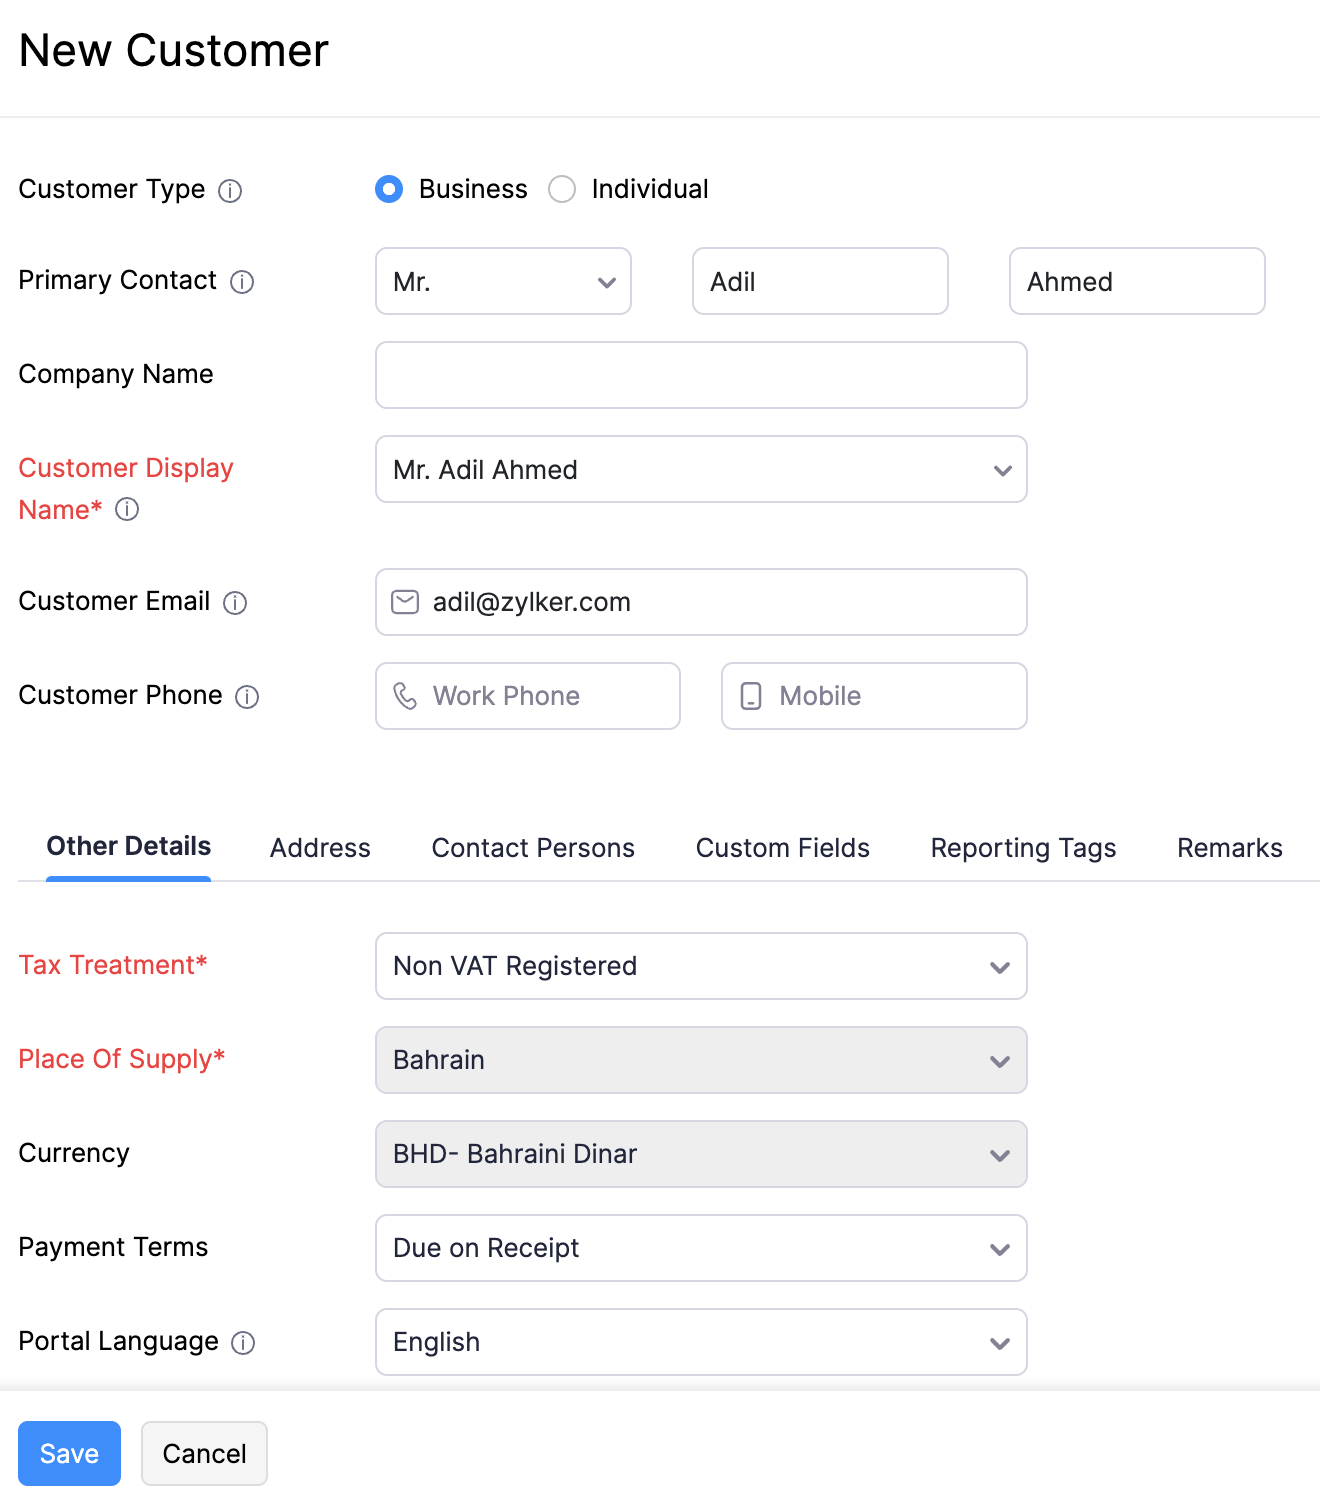The height and width of the screenshot is (1504, 1320).
Task: Open the Reporting Tags tab
Action: pyautogui.click(x=1022, y=848)
